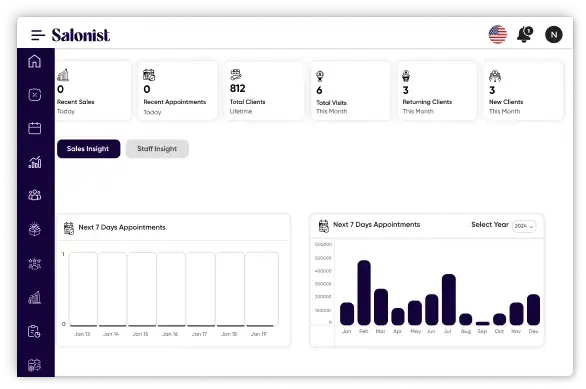
Task: Open the US flag language selector
Action: (x=497, y=35)
